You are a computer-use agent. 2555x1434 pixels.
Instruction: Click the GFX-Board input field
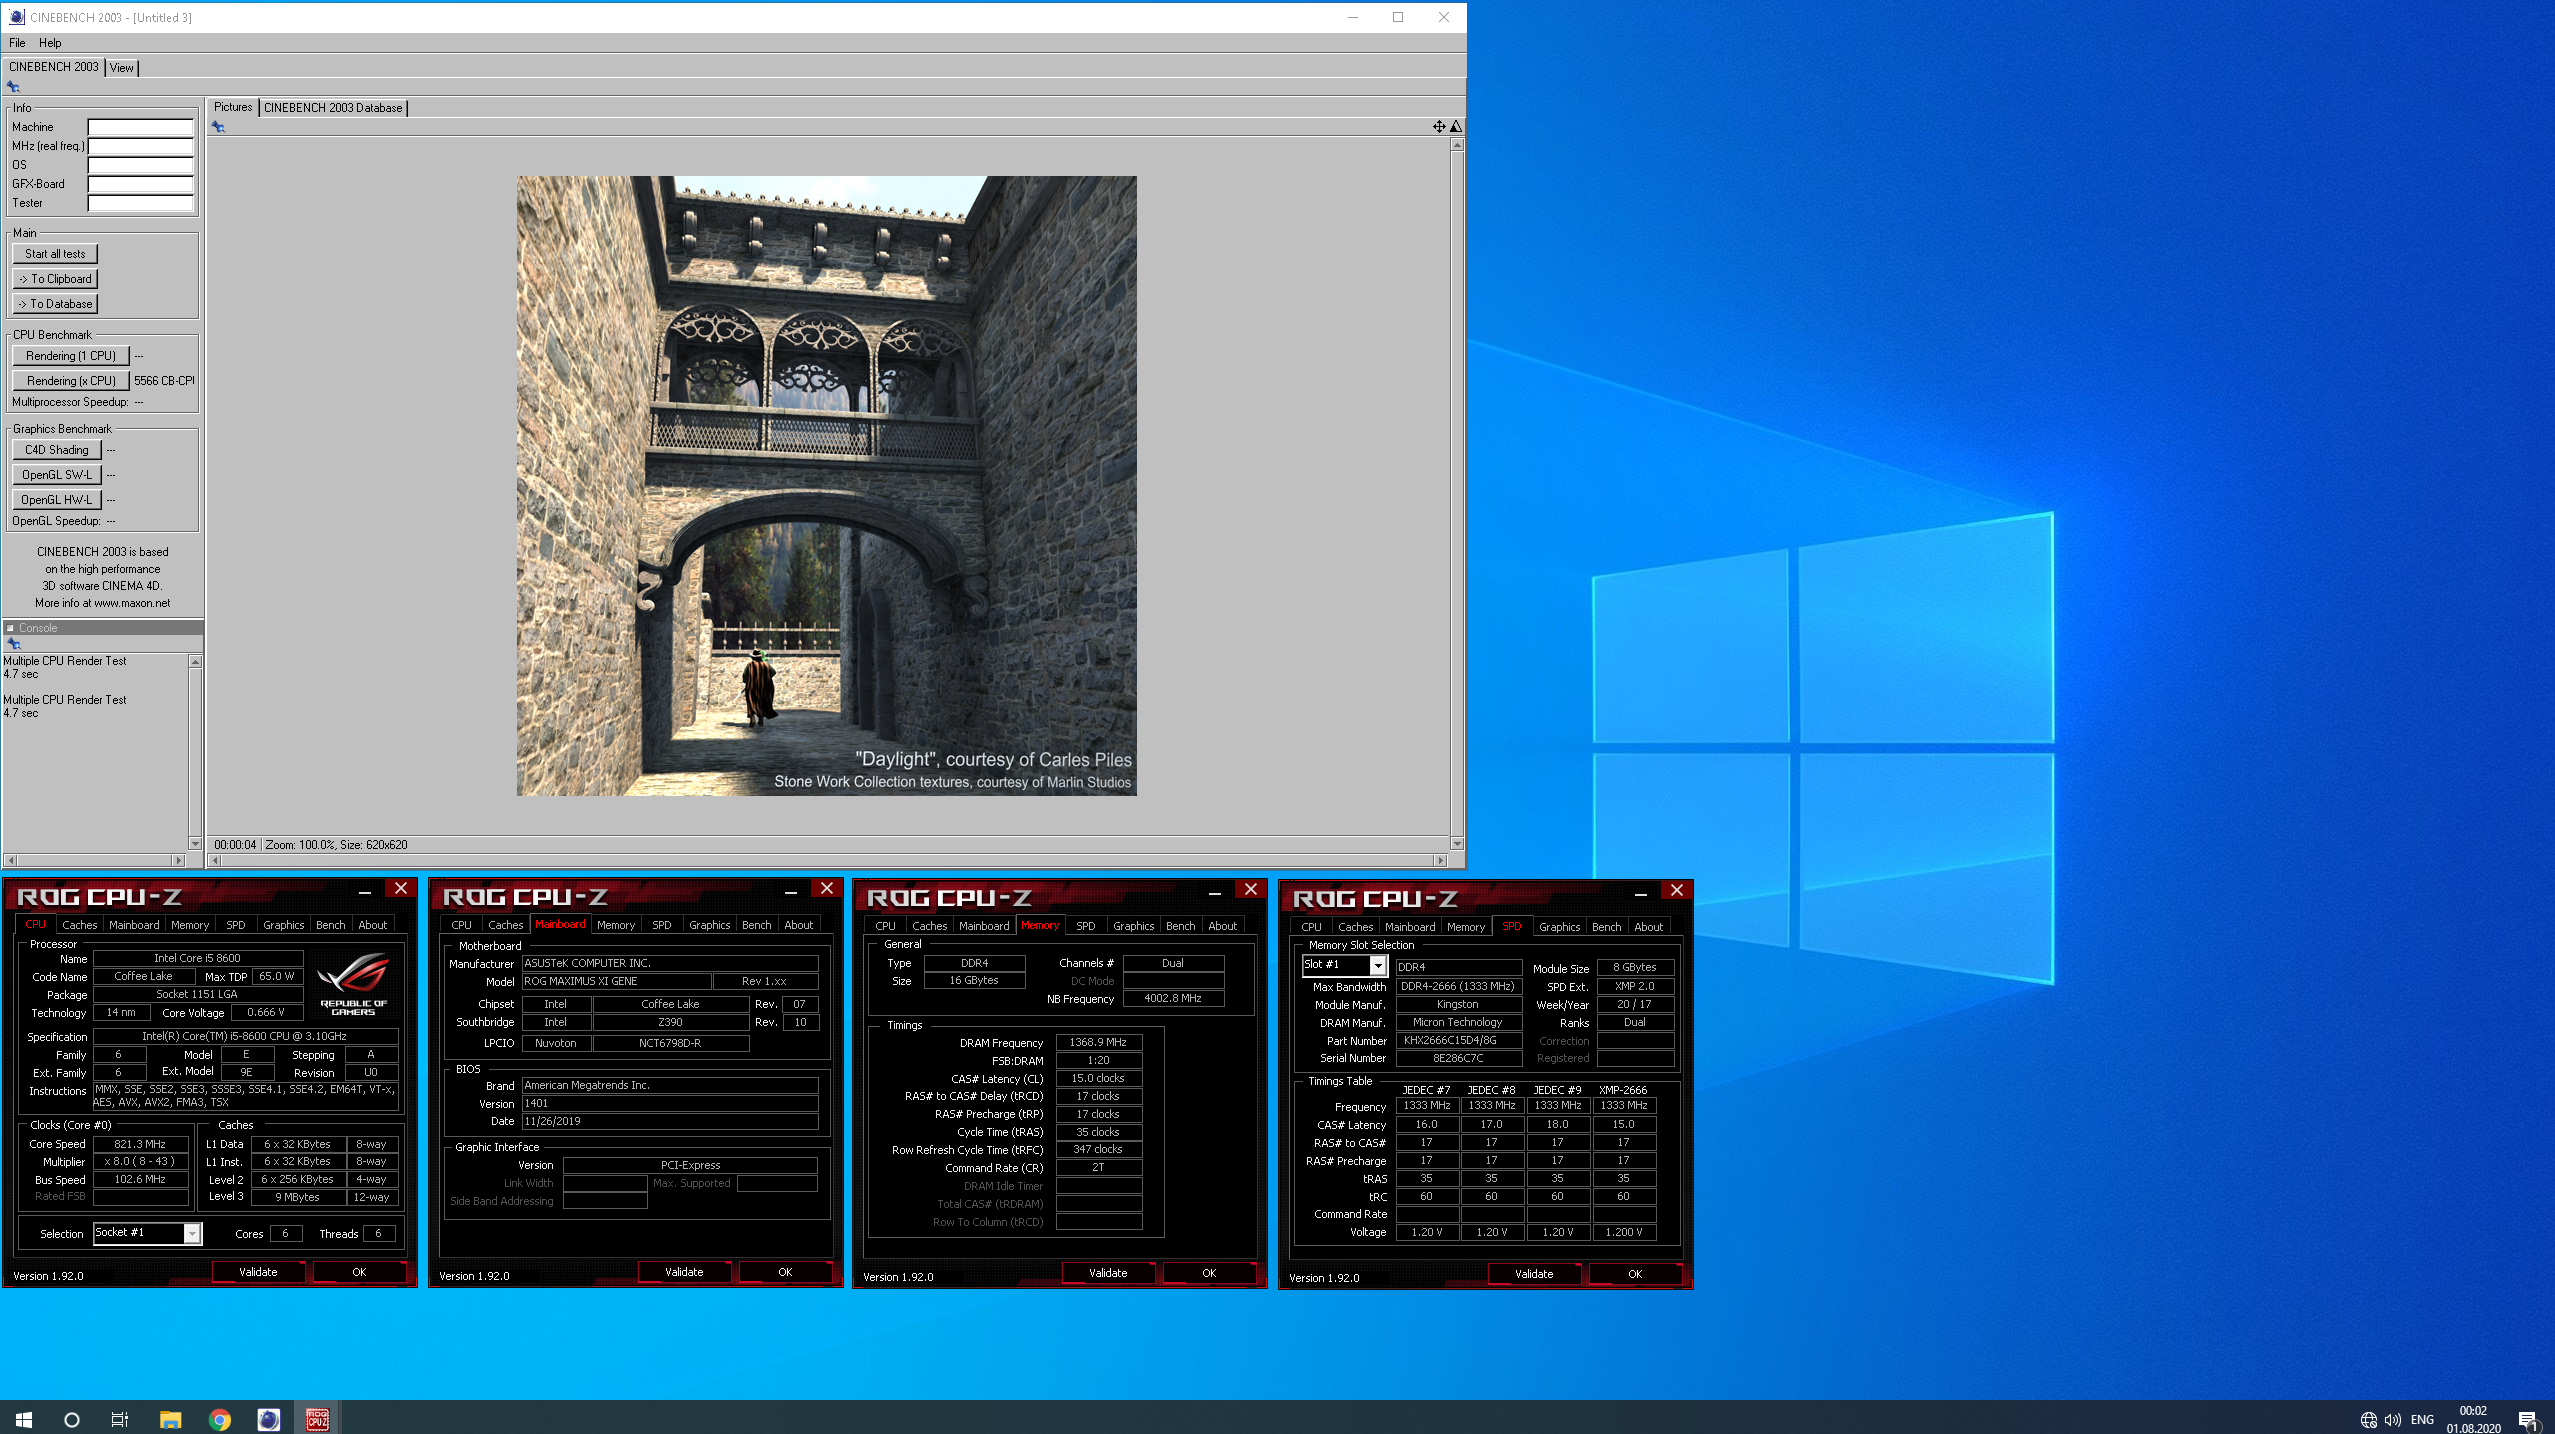click(x=140, y=184)
